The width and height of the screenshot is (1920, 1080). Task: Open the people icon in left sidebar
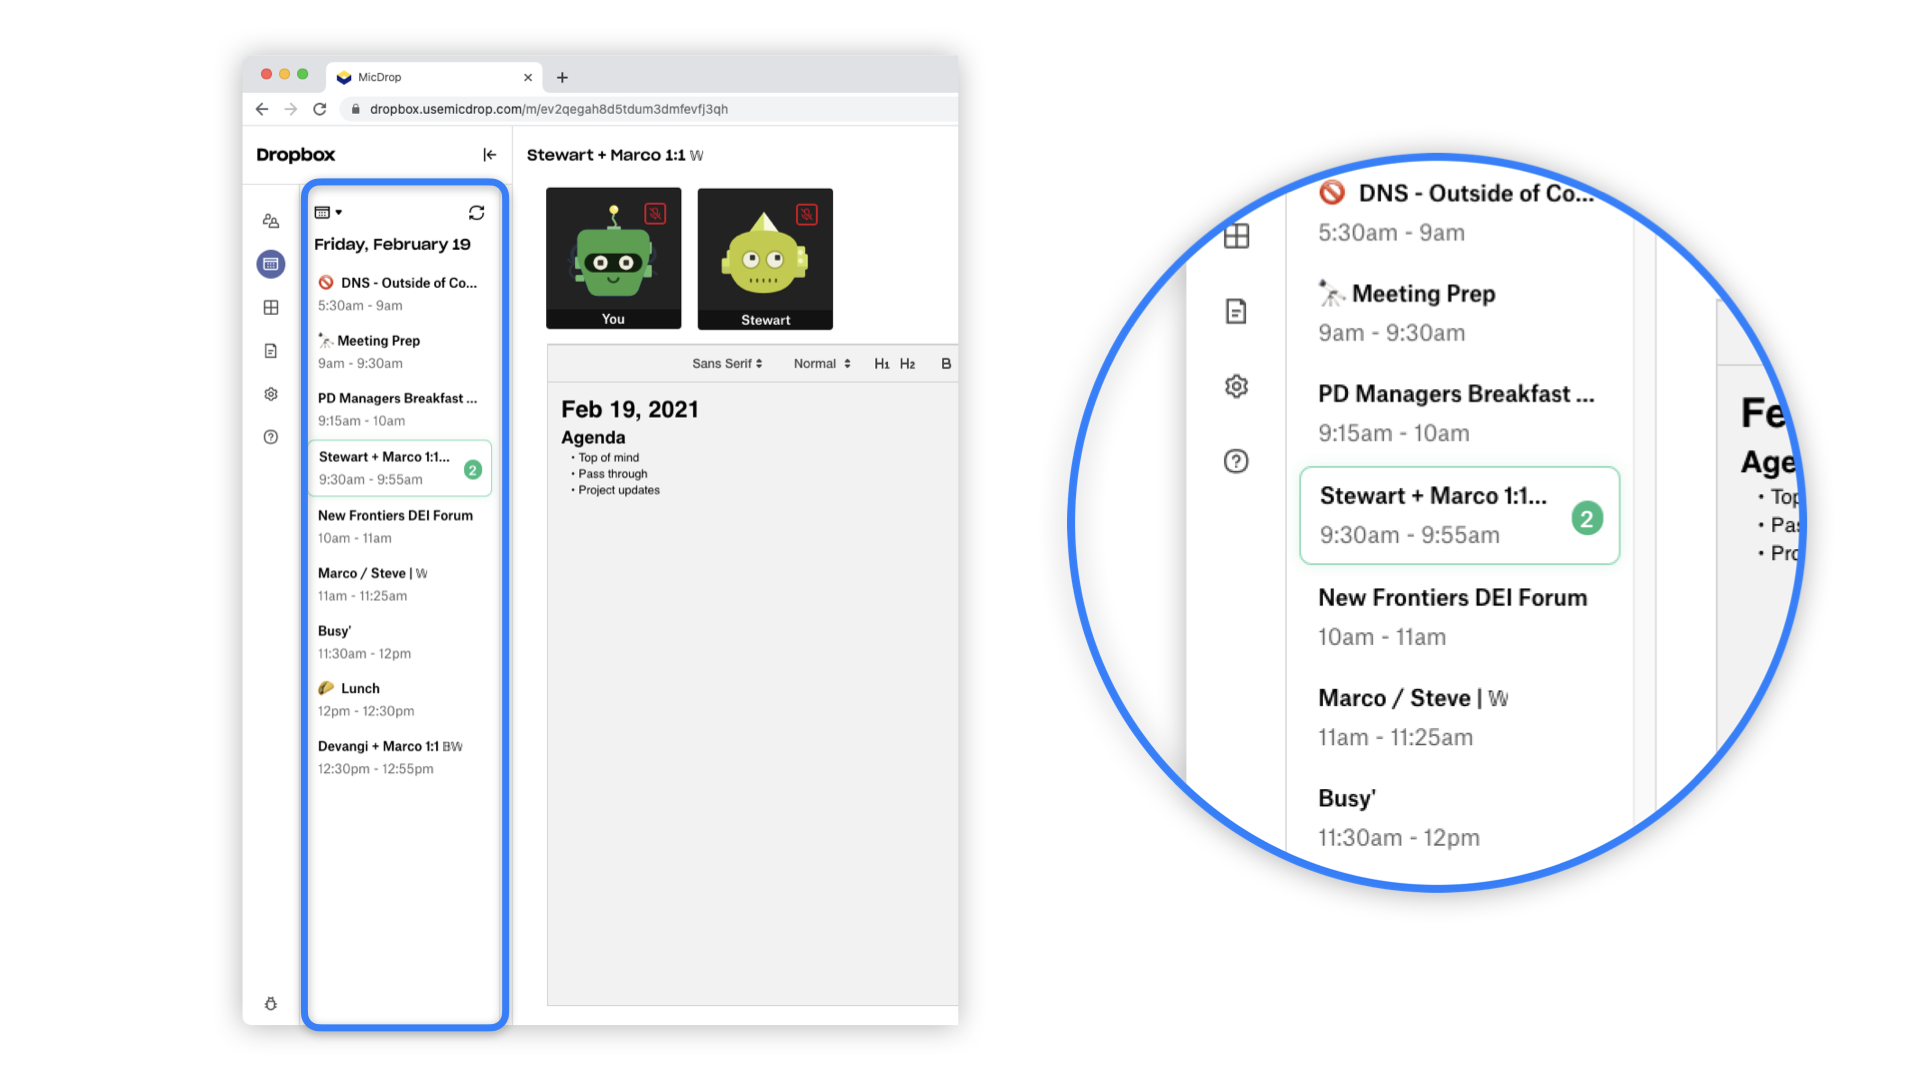tap(271, 221)
